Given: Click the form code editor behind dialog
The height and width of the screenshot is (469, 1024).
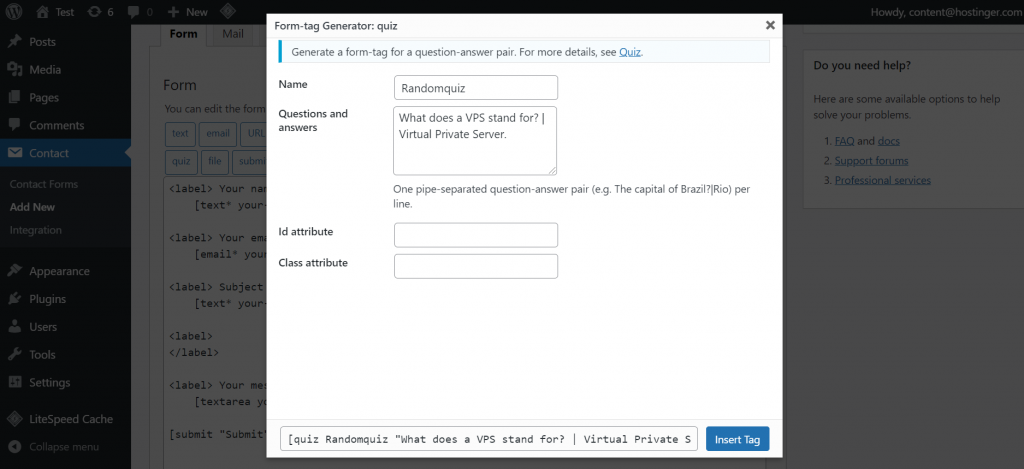Looking at the screenshot, I should [216, 320].
